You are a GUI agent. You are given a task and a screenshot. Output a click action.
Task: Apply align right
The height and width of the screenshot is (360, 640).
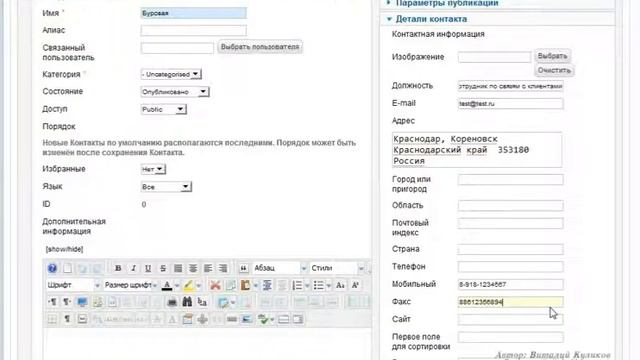click(x=223, y=268)
